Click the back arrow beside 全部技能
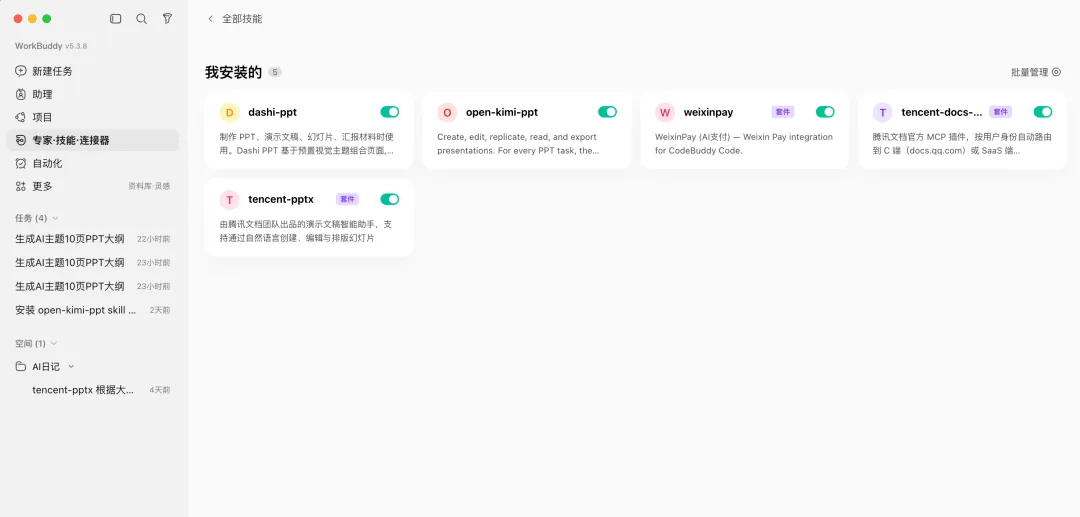 point(210,19)
